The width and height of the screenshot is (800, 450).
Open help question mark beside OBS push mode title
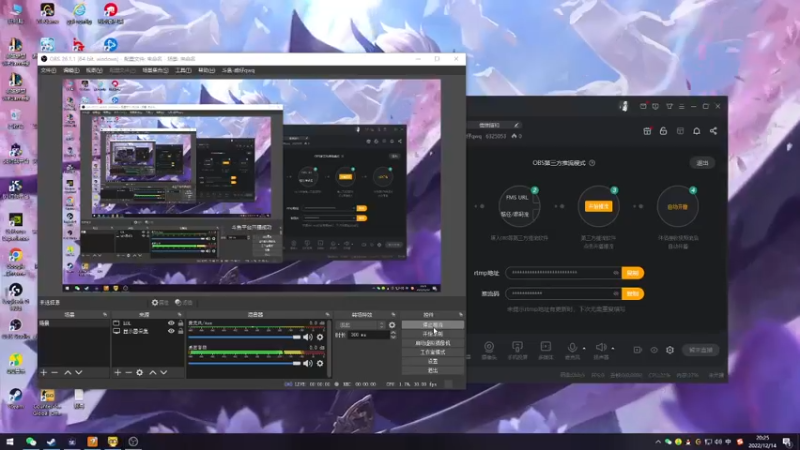point(592,163)
